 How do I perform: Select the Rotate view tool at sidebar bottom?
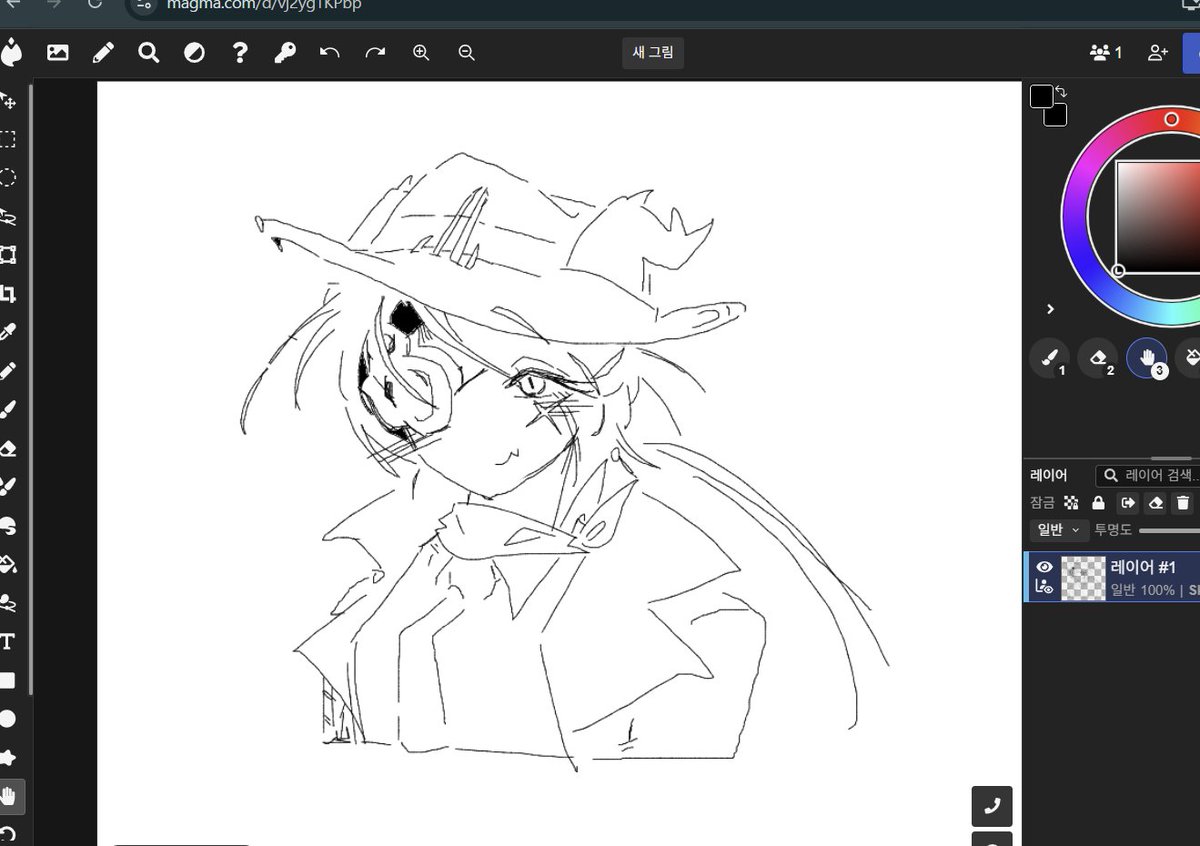pyautogui.click(x=7, y=835)
